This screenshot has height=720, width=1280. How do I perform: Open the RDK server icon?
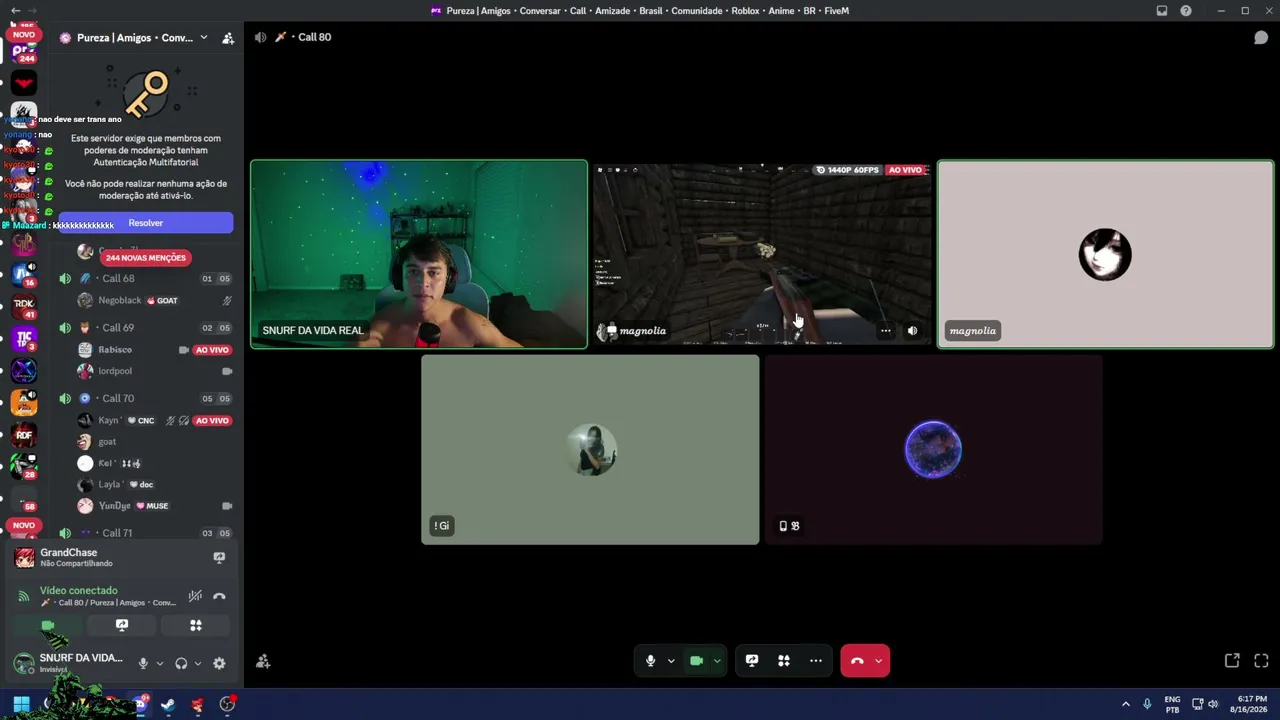click(24, 305)
